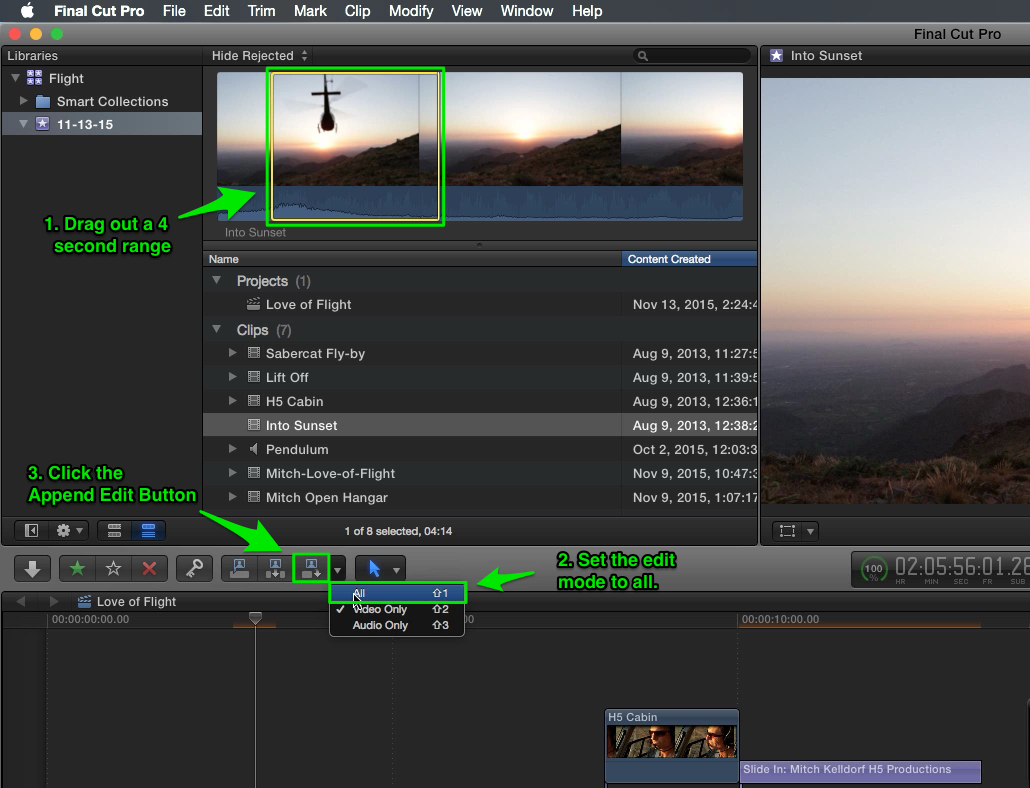Click the browser search field
1030x788 pixels.
[692, 56]
